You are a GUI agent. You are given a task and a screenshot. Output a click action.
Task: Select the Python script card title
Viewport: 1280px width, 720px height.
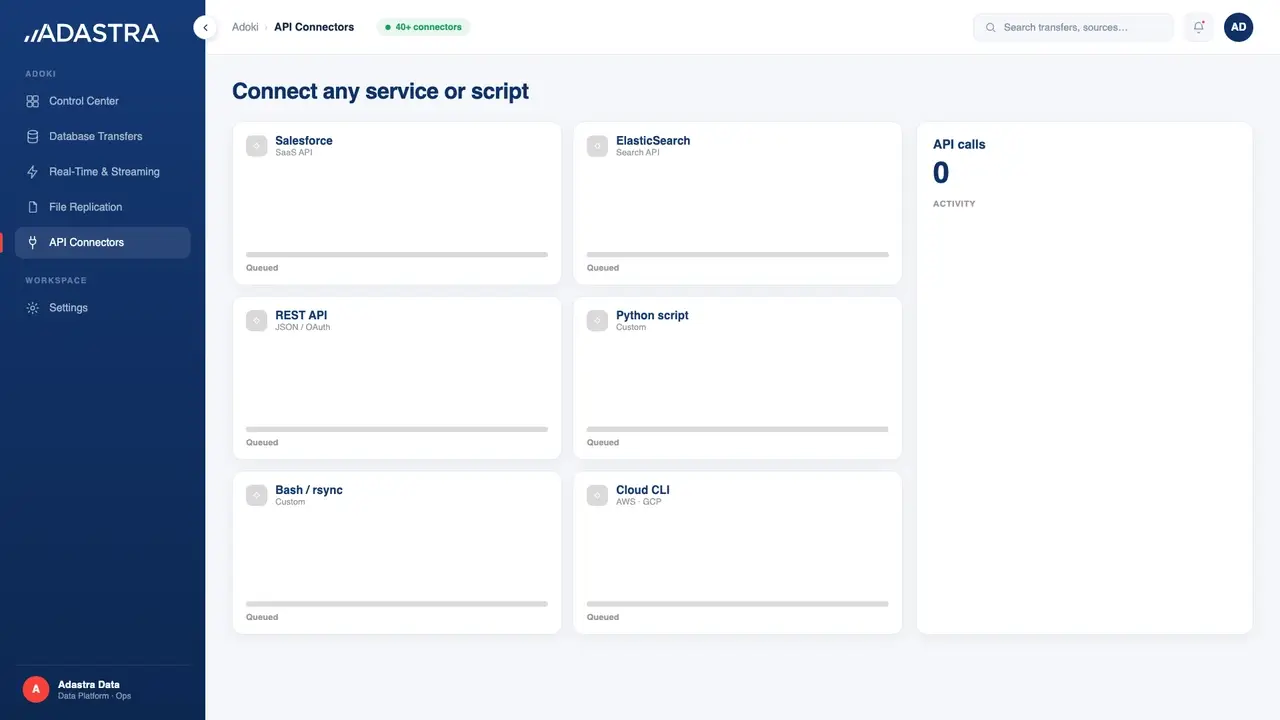click(652, 316)
